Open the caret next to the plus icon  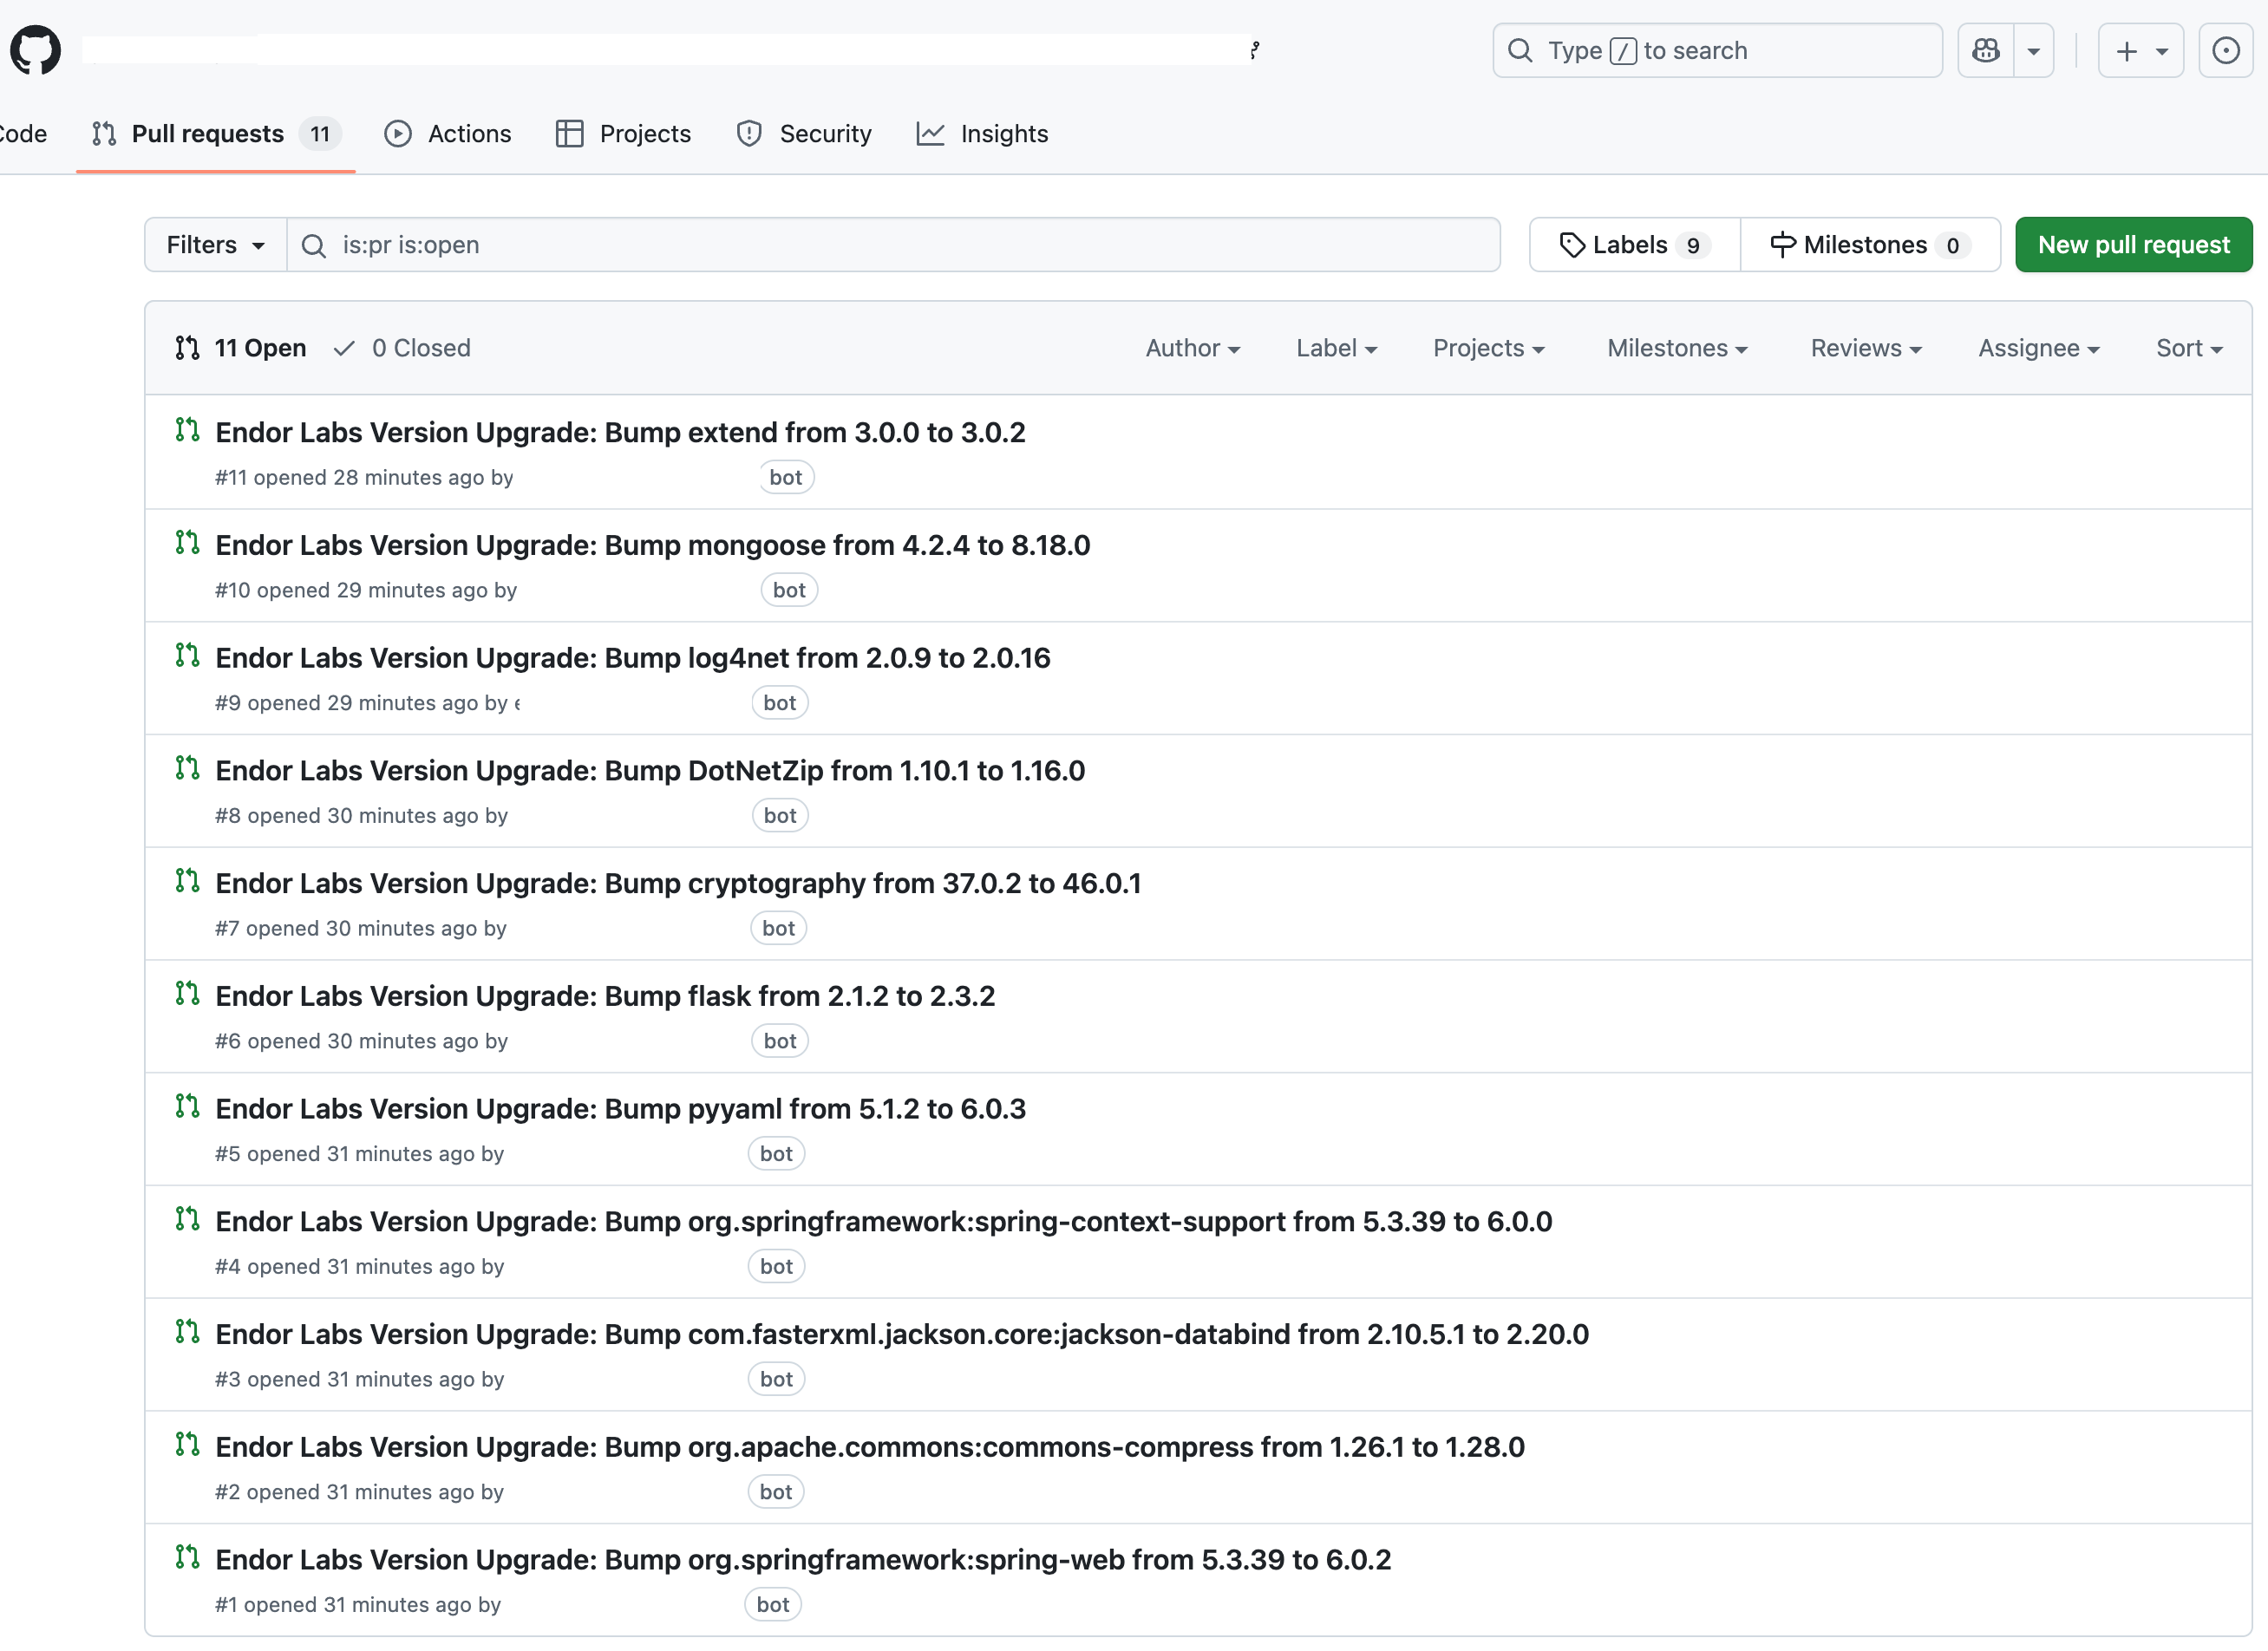coord(2161,50)
